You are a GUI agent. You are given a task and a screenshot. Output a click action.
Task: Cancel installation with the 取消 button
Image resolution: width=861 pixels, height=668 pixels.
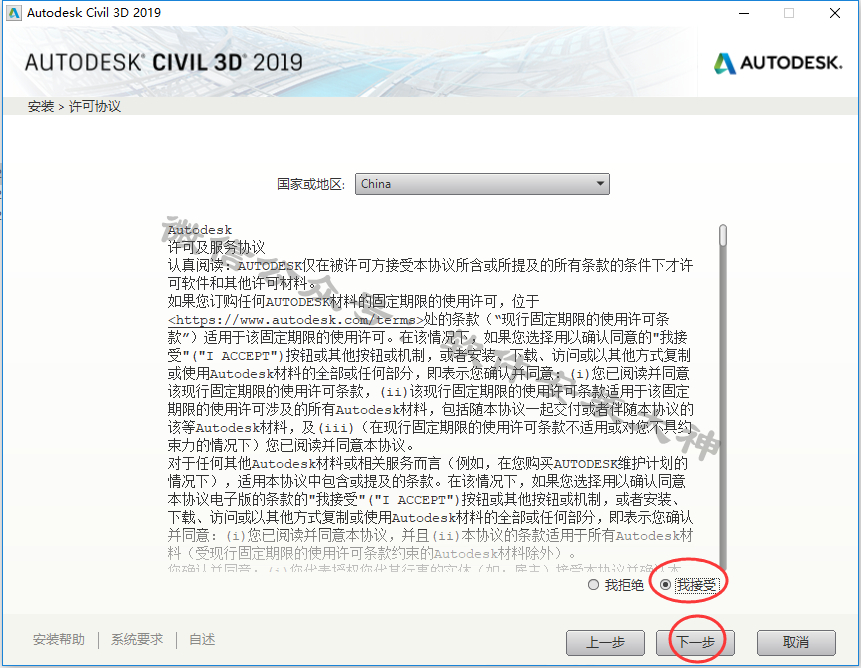click(796, 643)
